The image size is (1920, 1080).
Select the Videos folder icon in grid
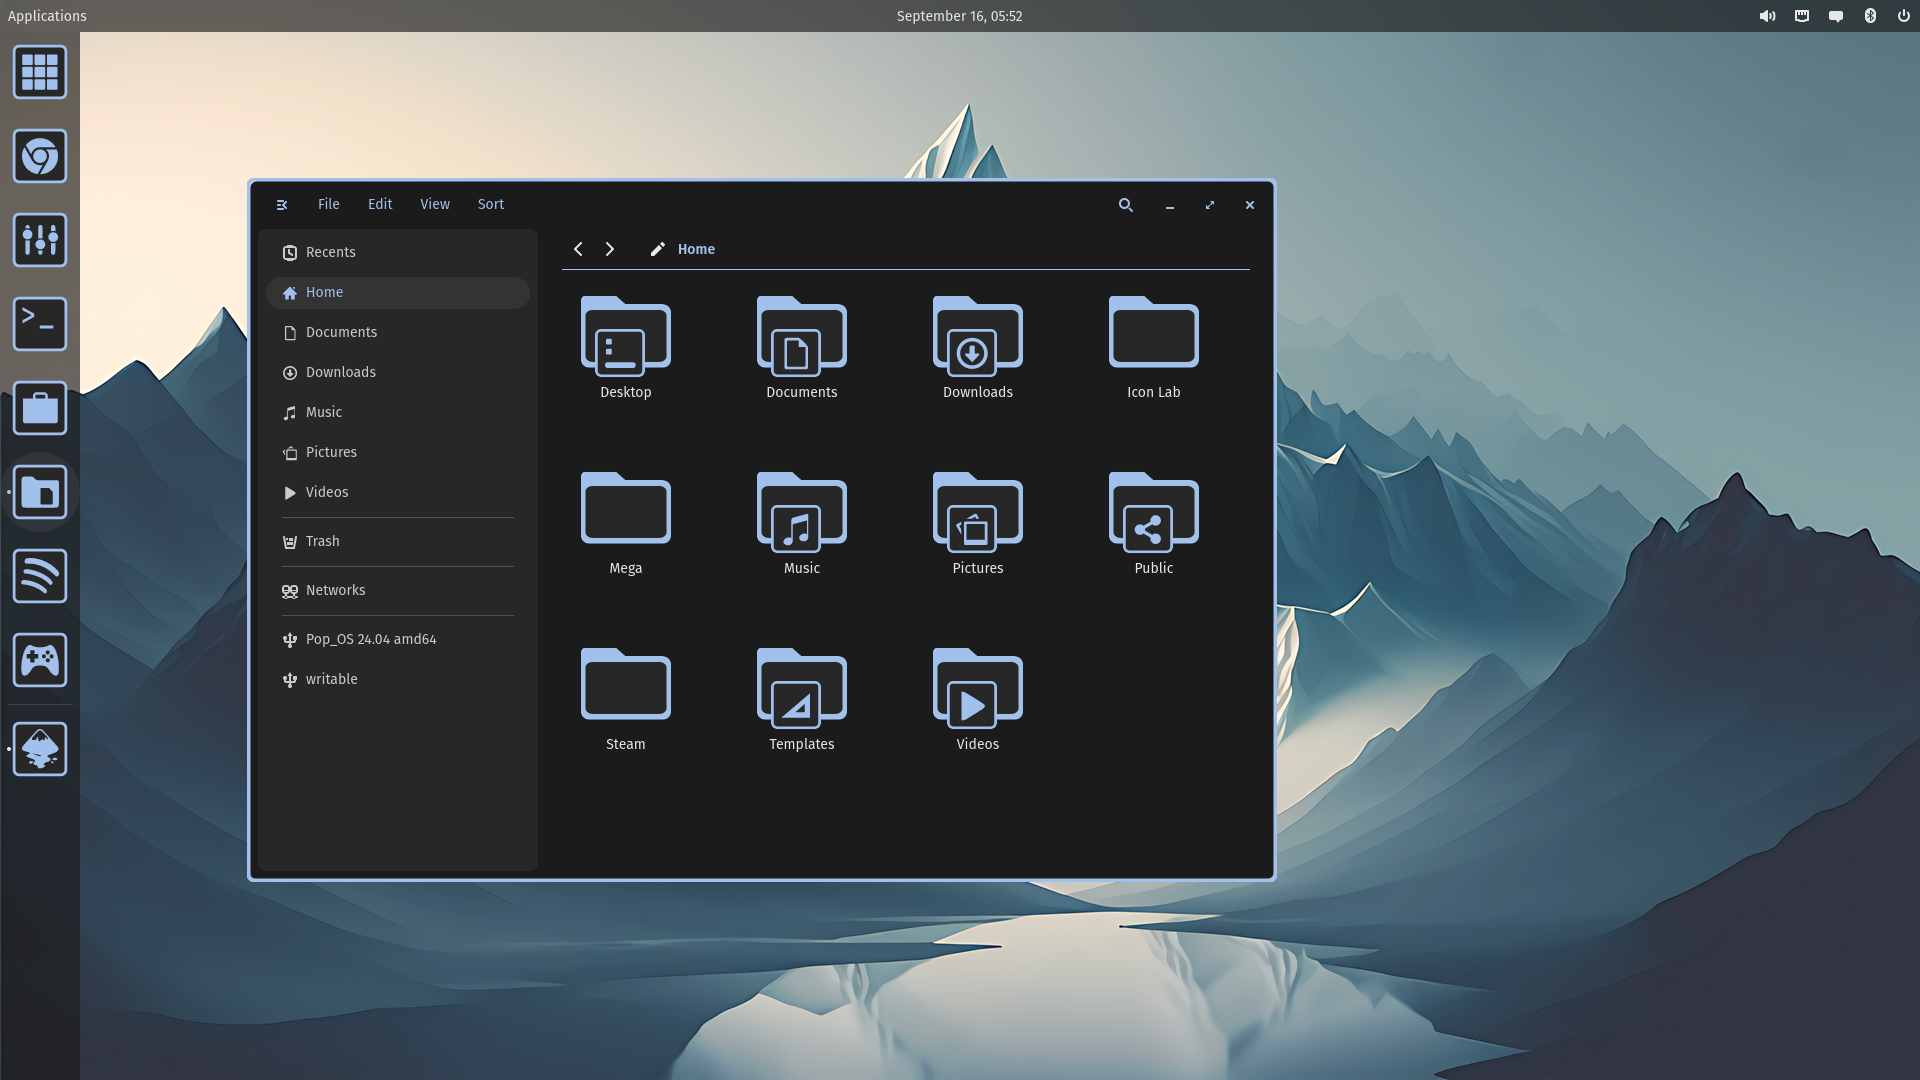coord(978,687)
